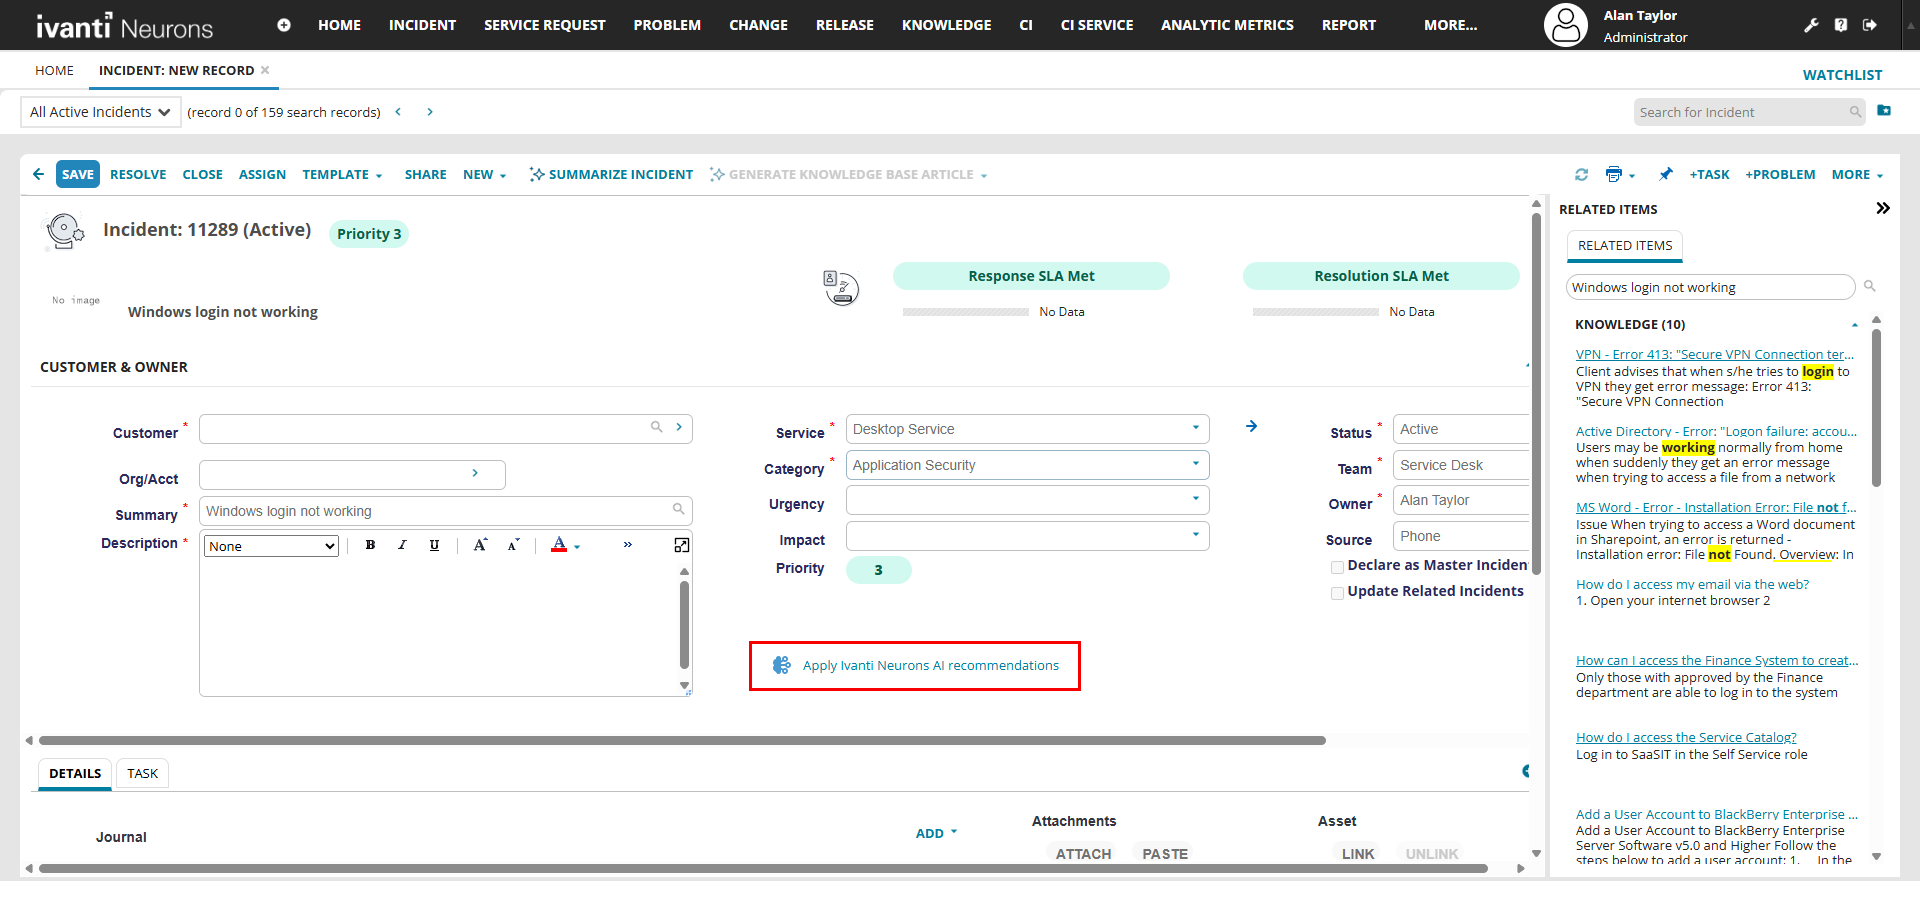Click the wrench settings icon in header
The image size is (1920, 911).
(1811, 25)
